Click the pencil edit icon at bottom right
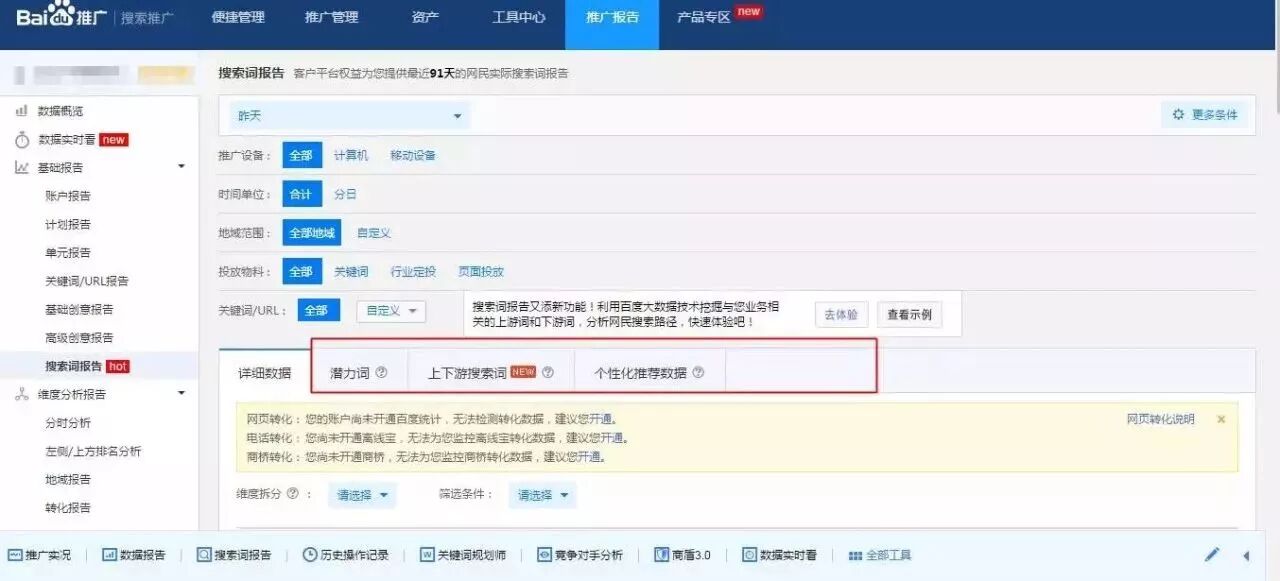Screen dimensions: 1280x581 pyautogui.click(x=1212, y=554)
